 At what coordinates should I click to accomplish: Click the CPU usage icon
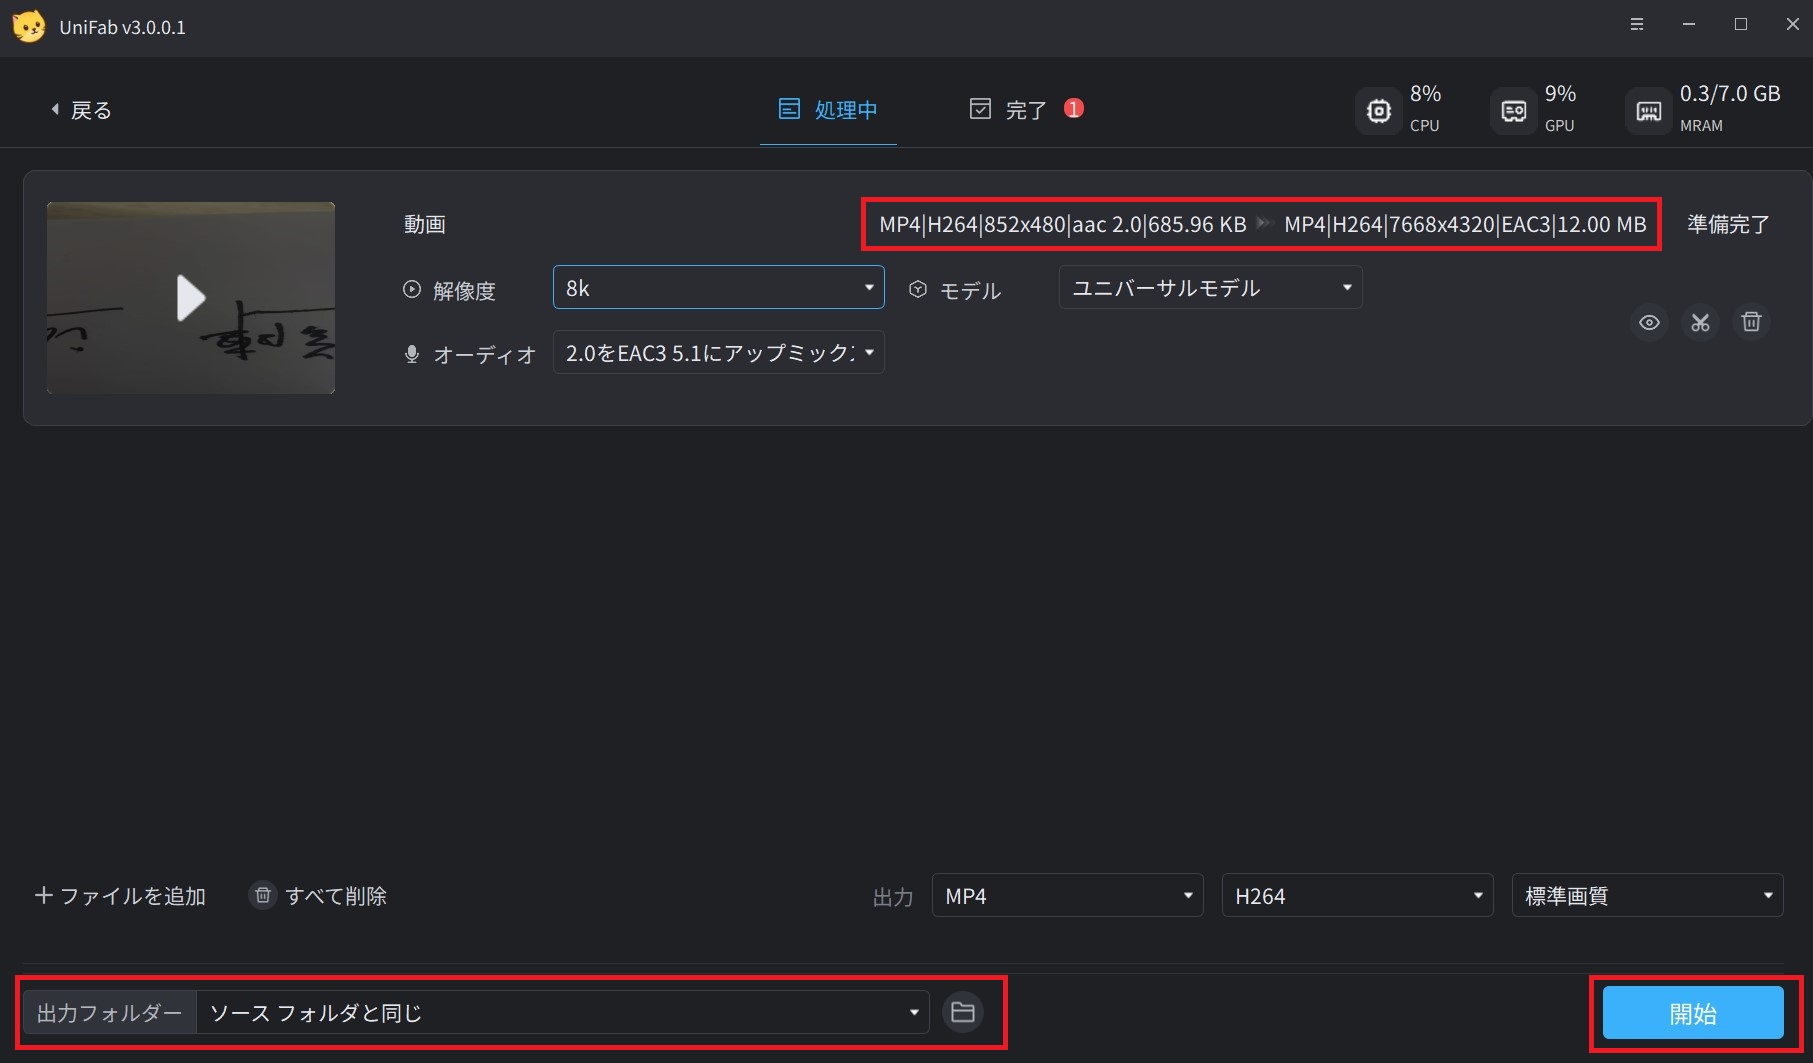(x=1379, y=111)
